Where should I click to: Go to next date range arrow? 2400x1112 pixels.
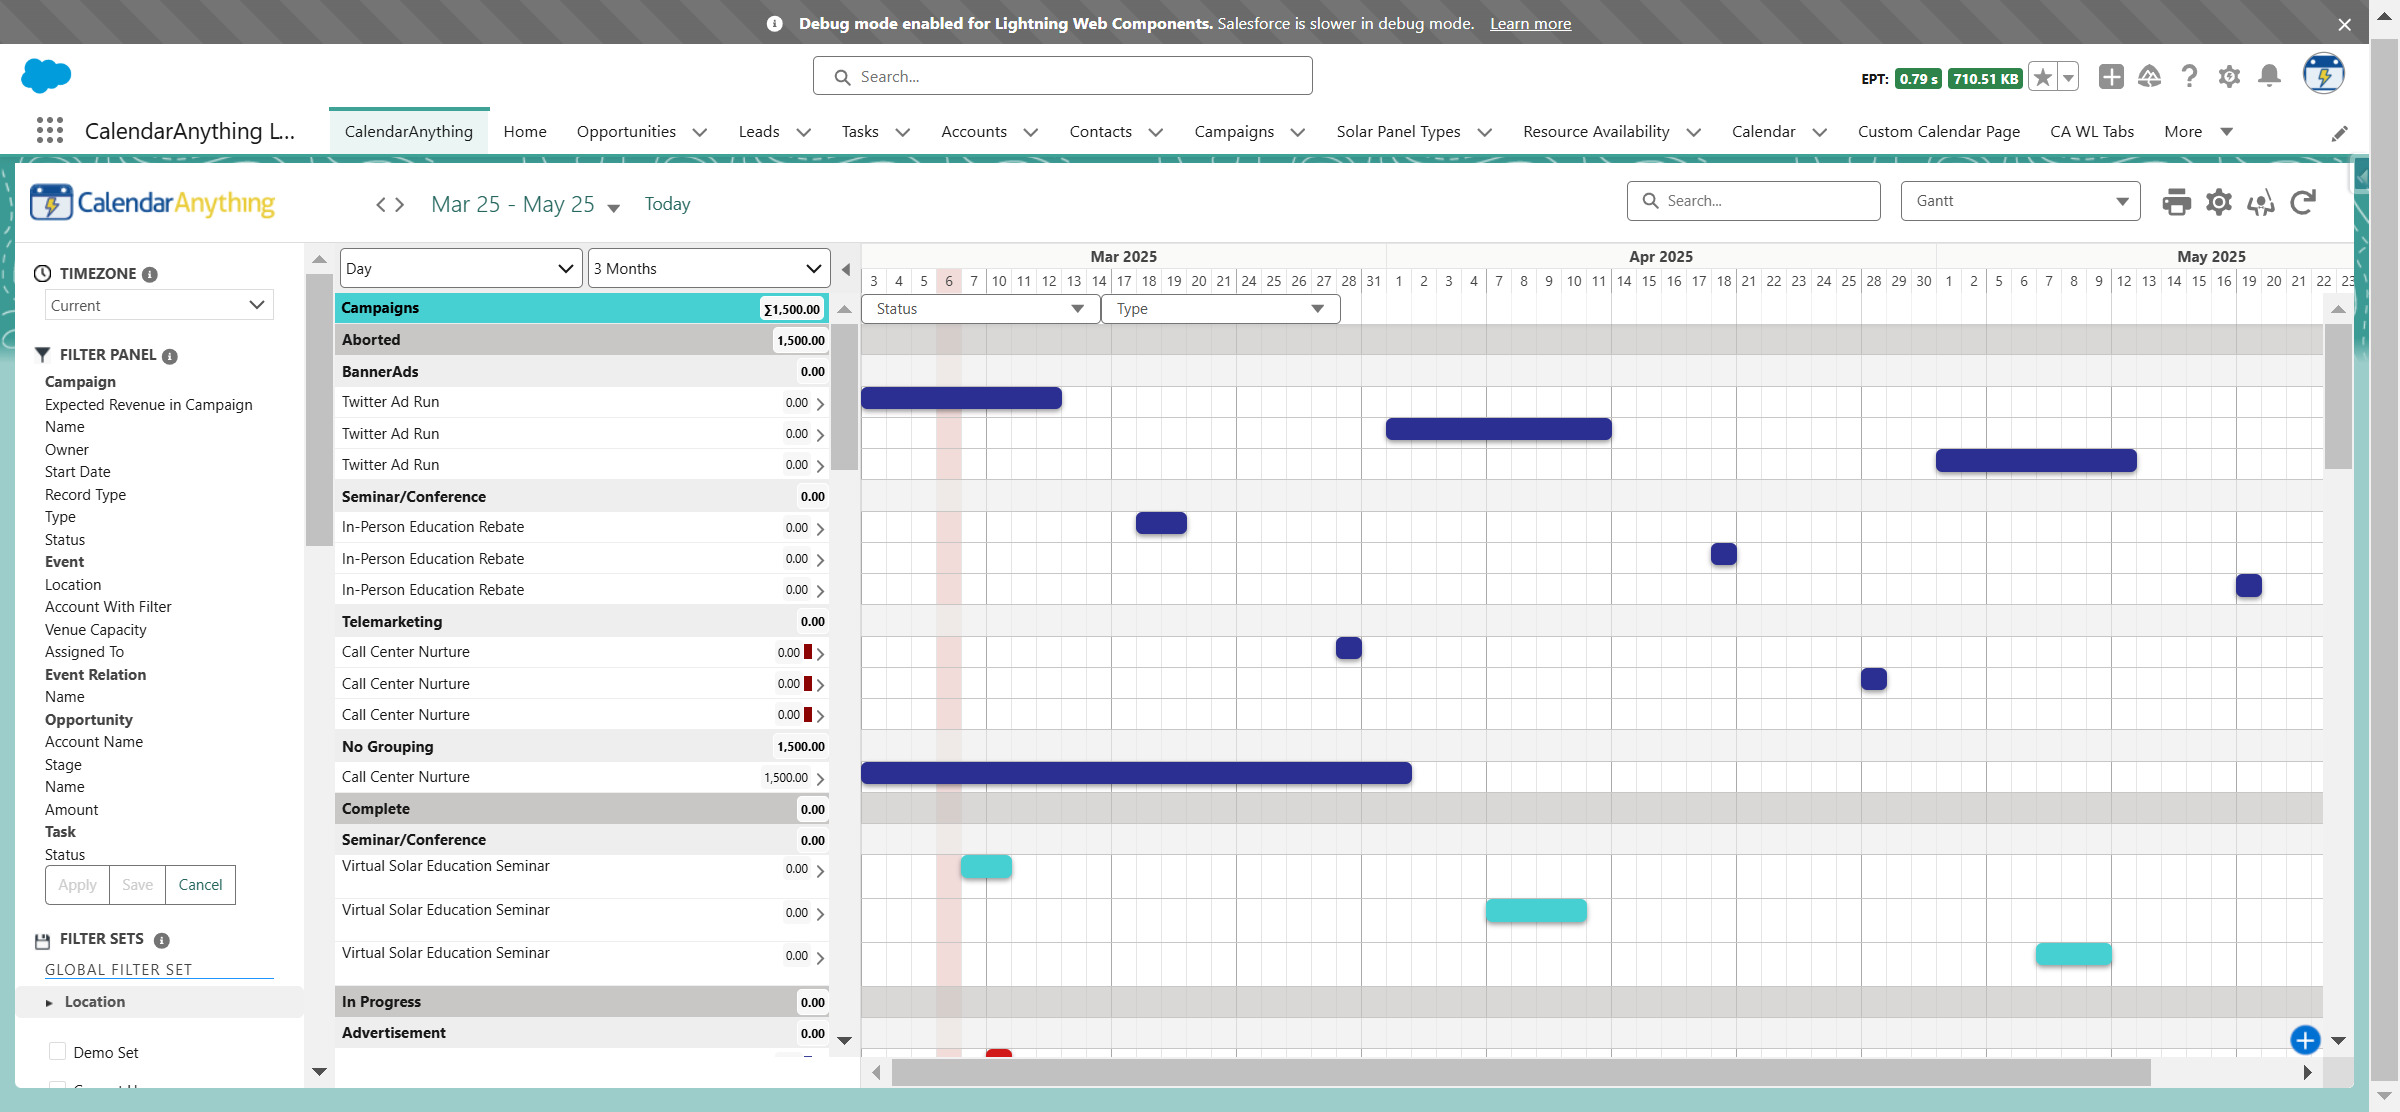pyautogui.click(x=400, y=204)
